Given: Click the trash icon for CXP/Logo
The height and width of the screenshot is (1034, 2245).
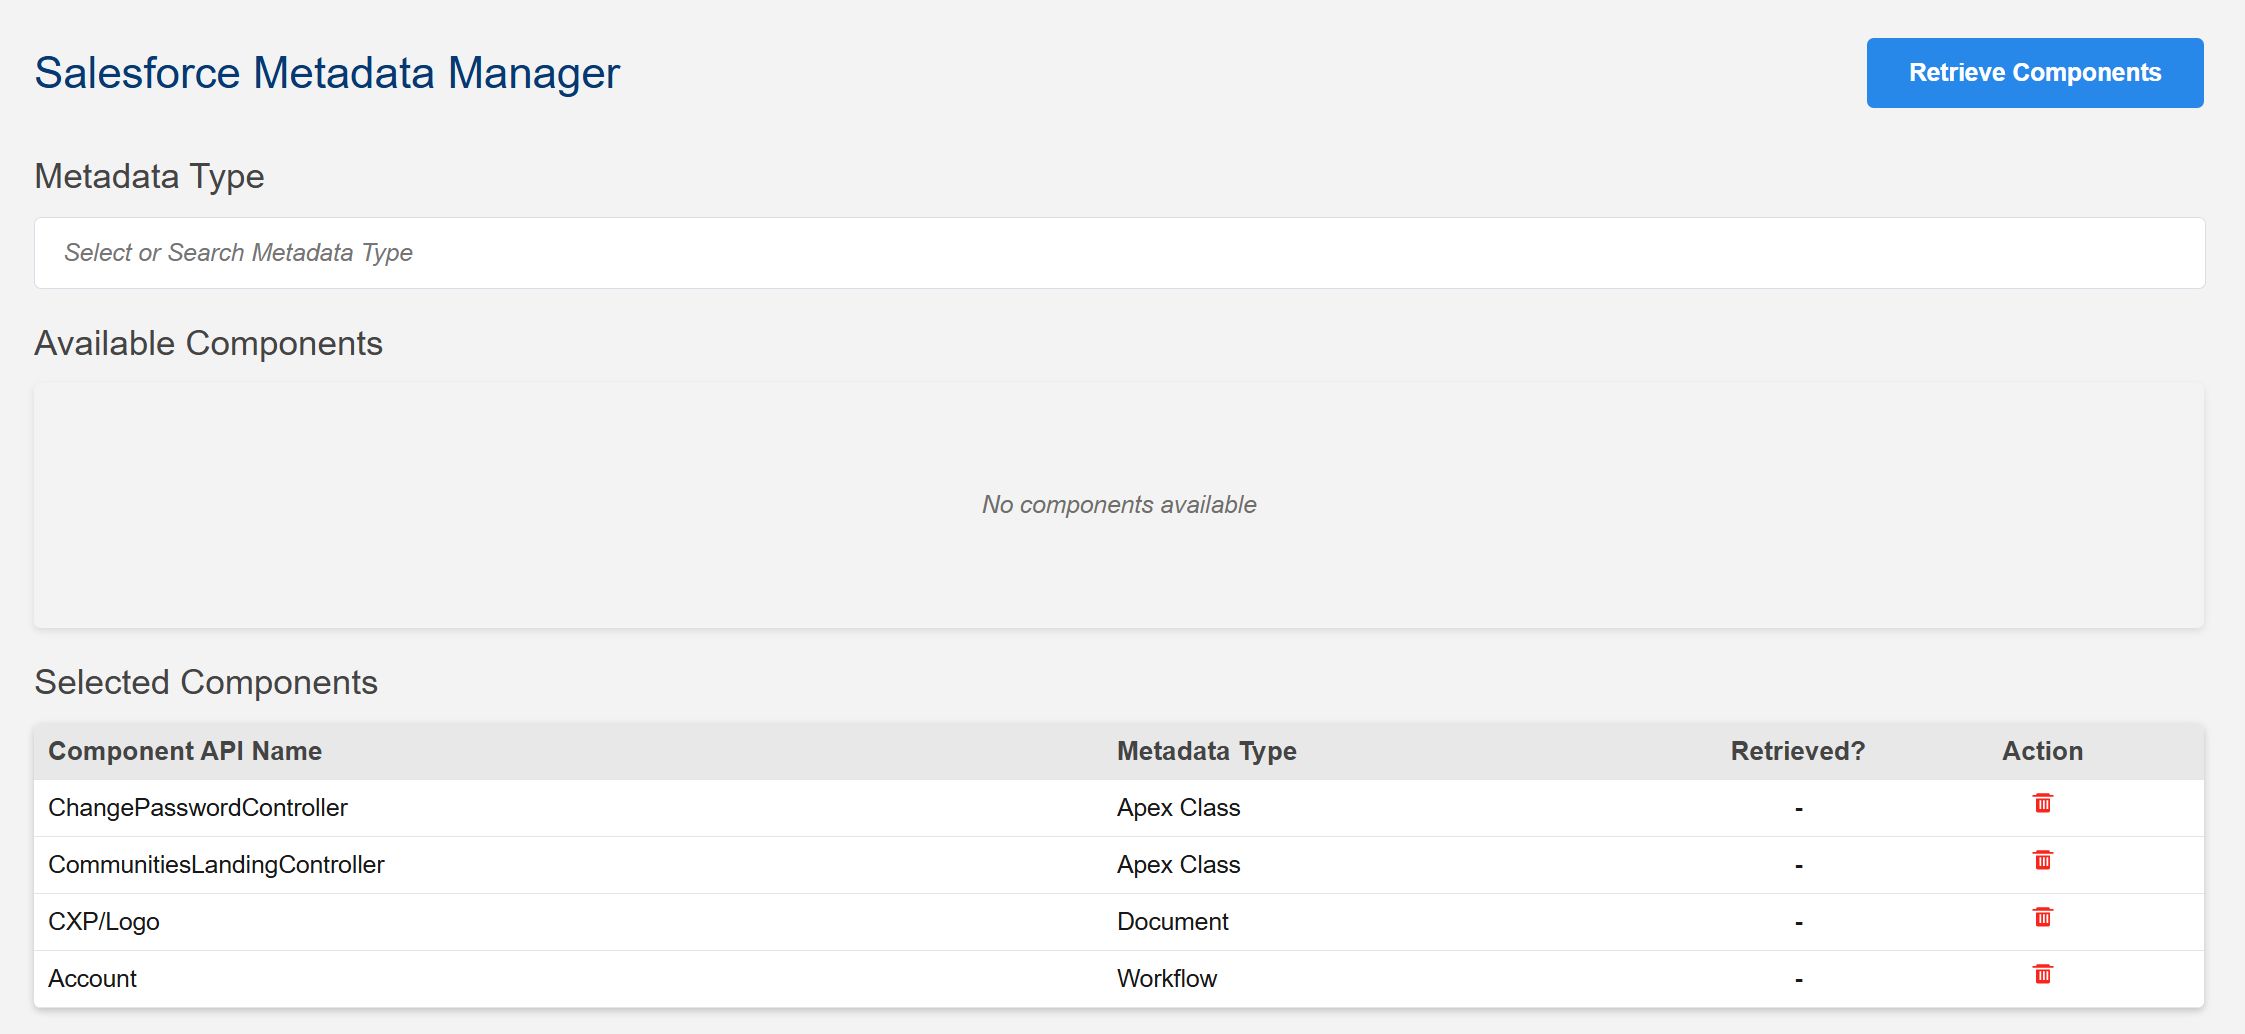Looking at the screenshot, I should click(x=2042, y=917).
